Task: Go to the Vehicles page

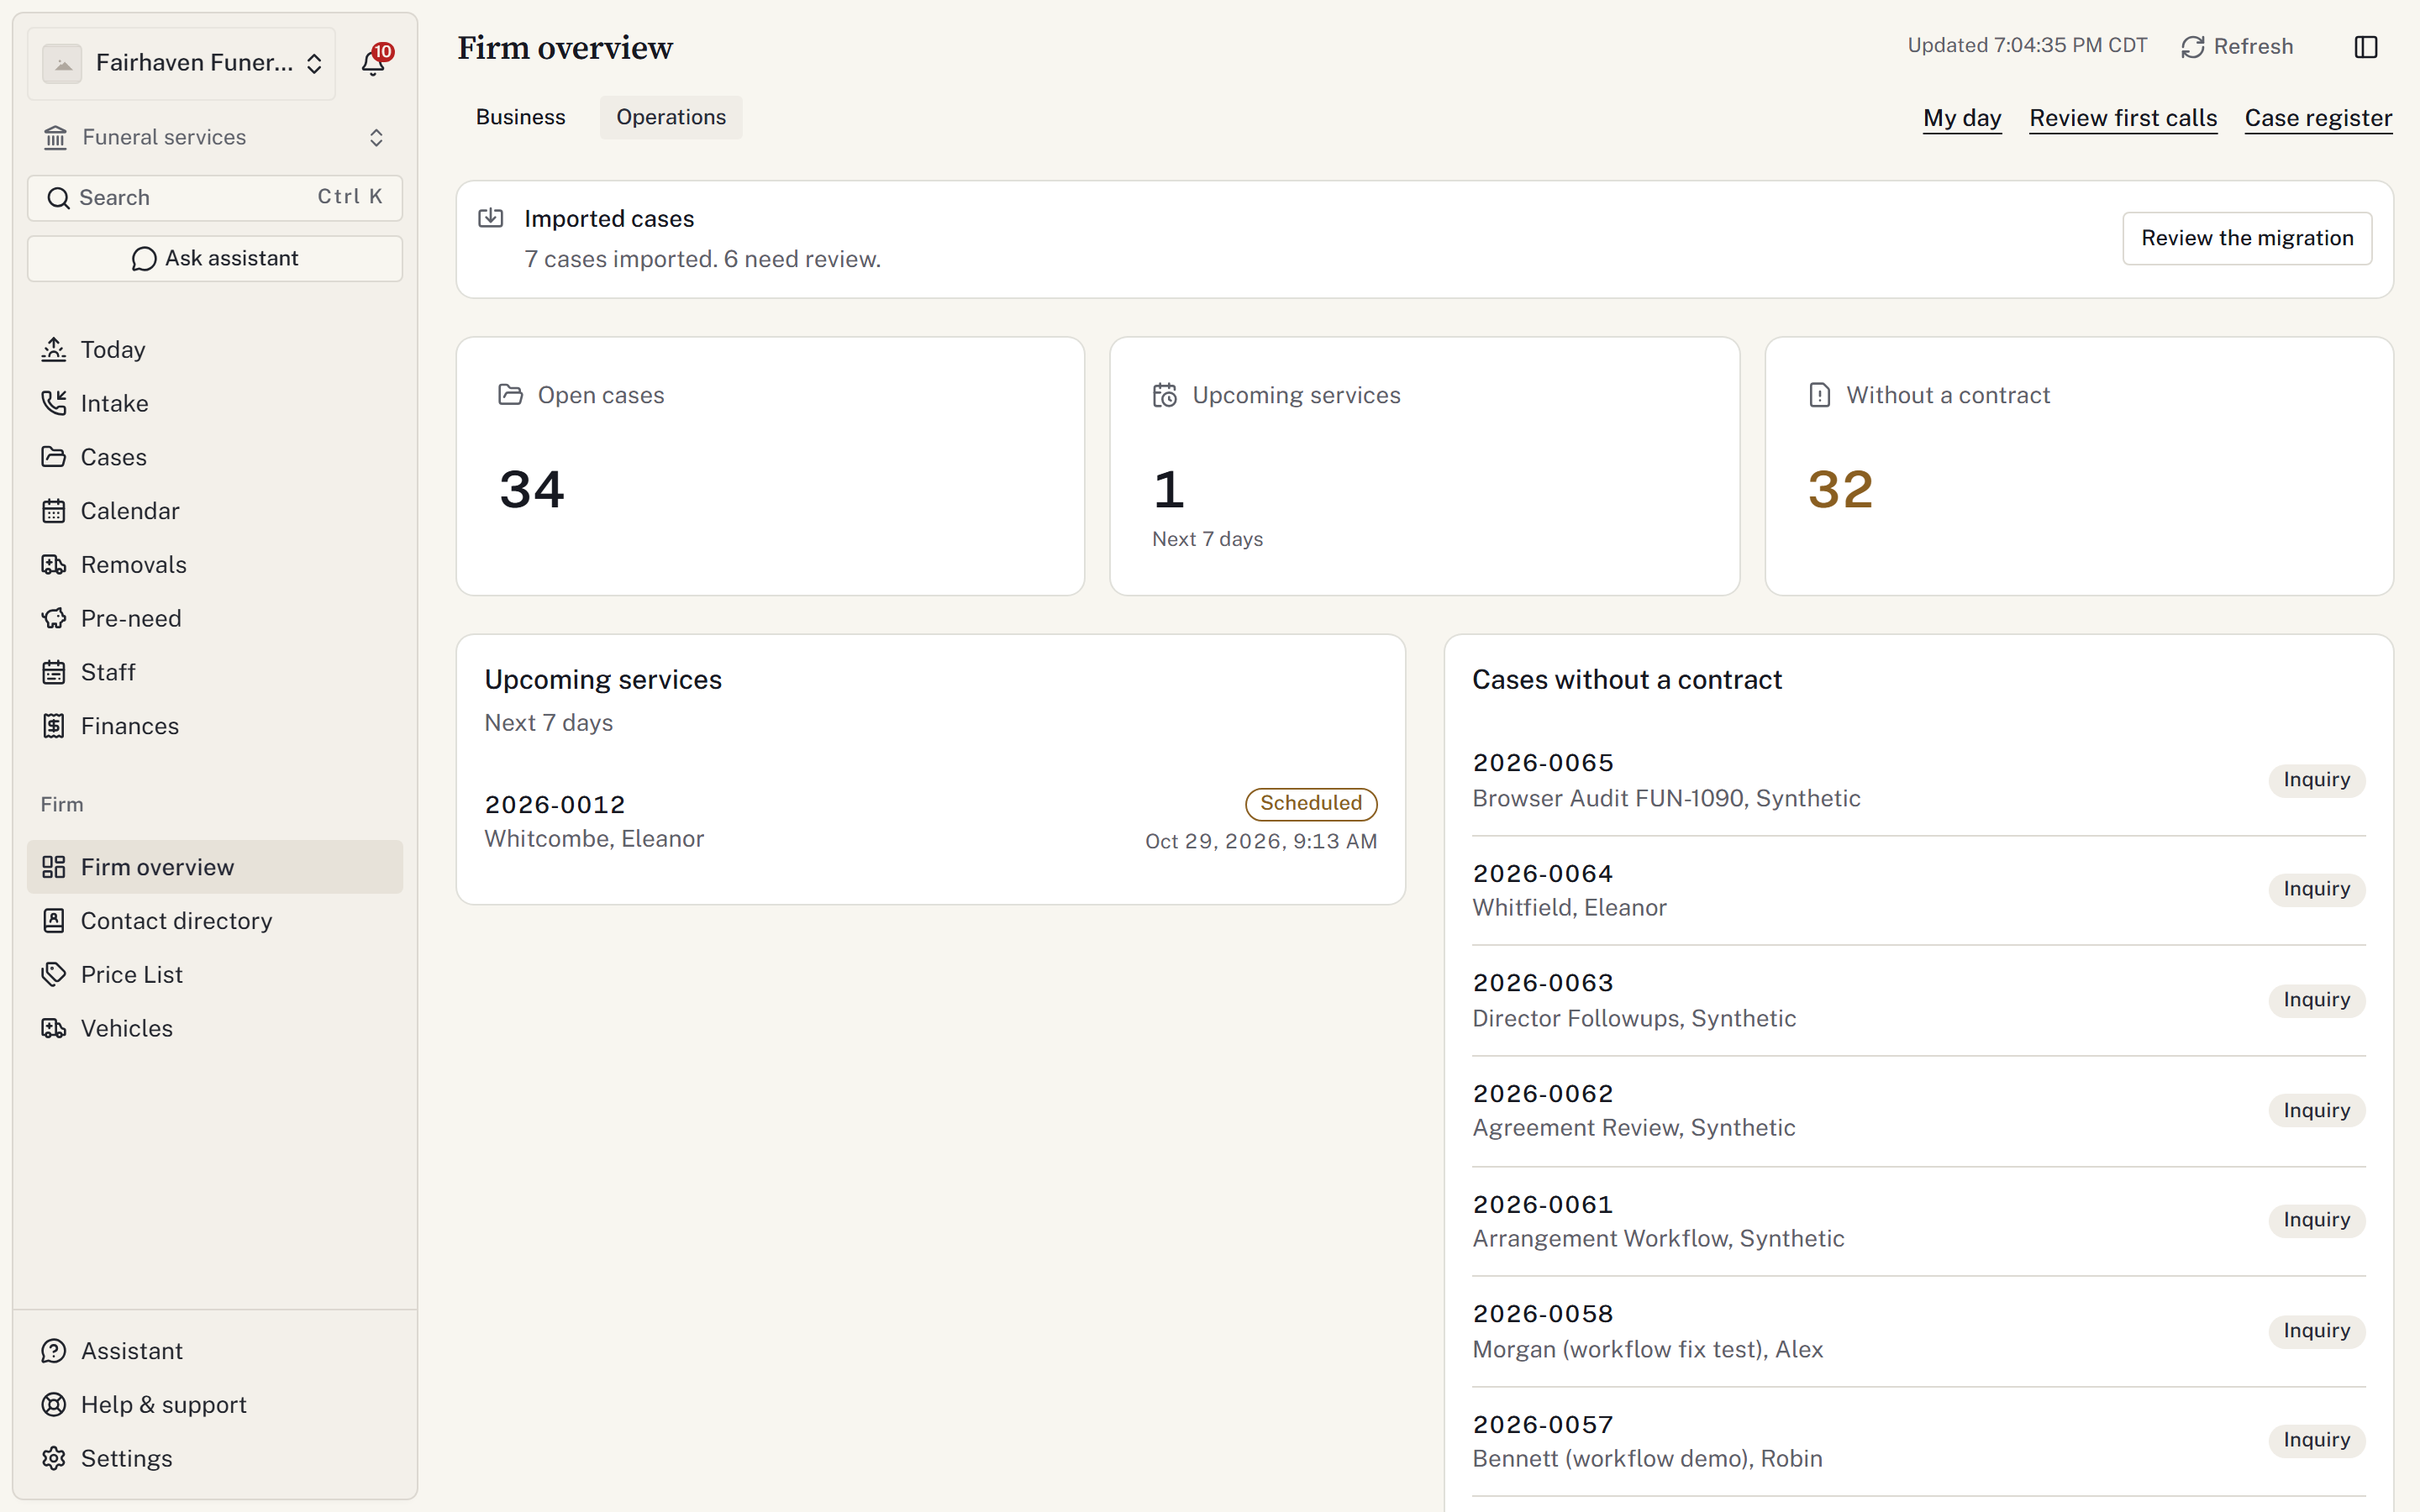Action: pyautogui.click(x=215, y=1028)
